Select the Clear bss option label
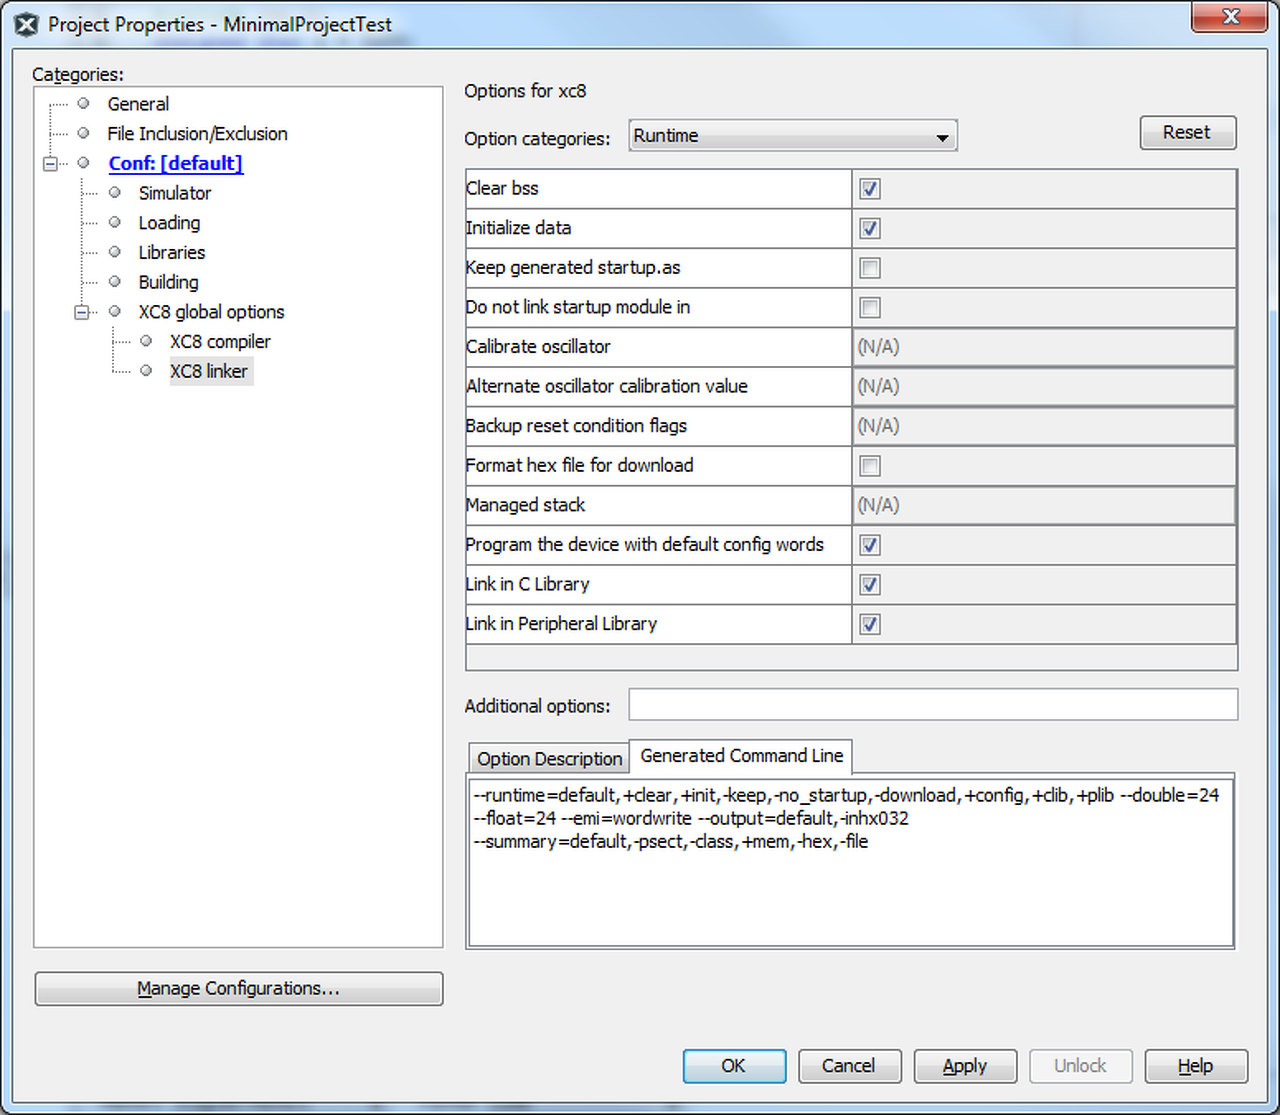 [x=502, y=188]
